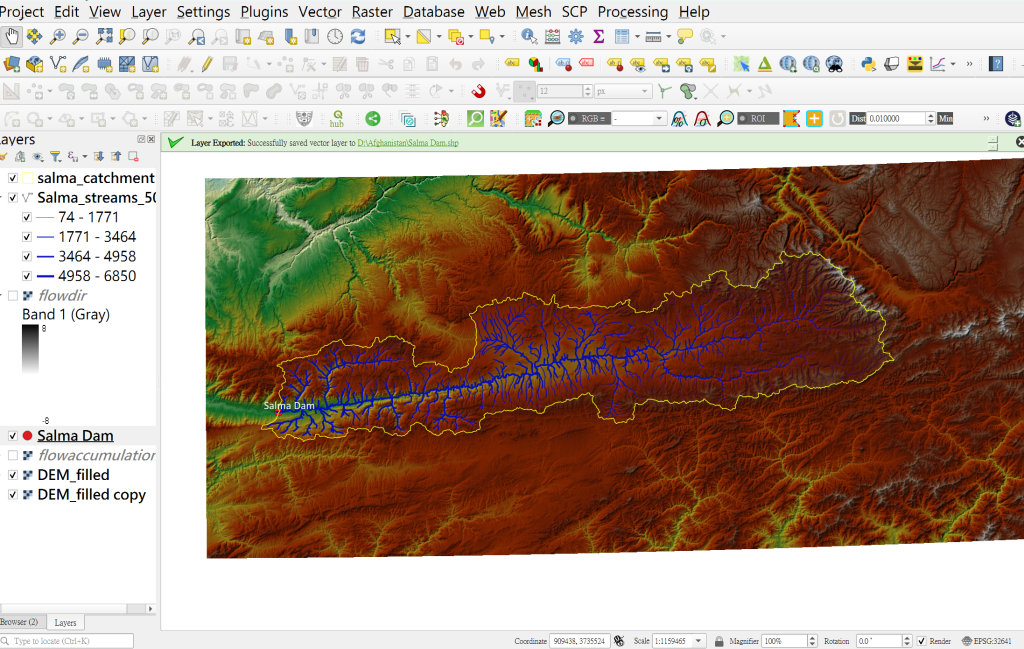The width and height of the screenshot is (1024, 649).
Task: Open the Identify Features tool
Action: pyautogui.click(x=529, y=37)
